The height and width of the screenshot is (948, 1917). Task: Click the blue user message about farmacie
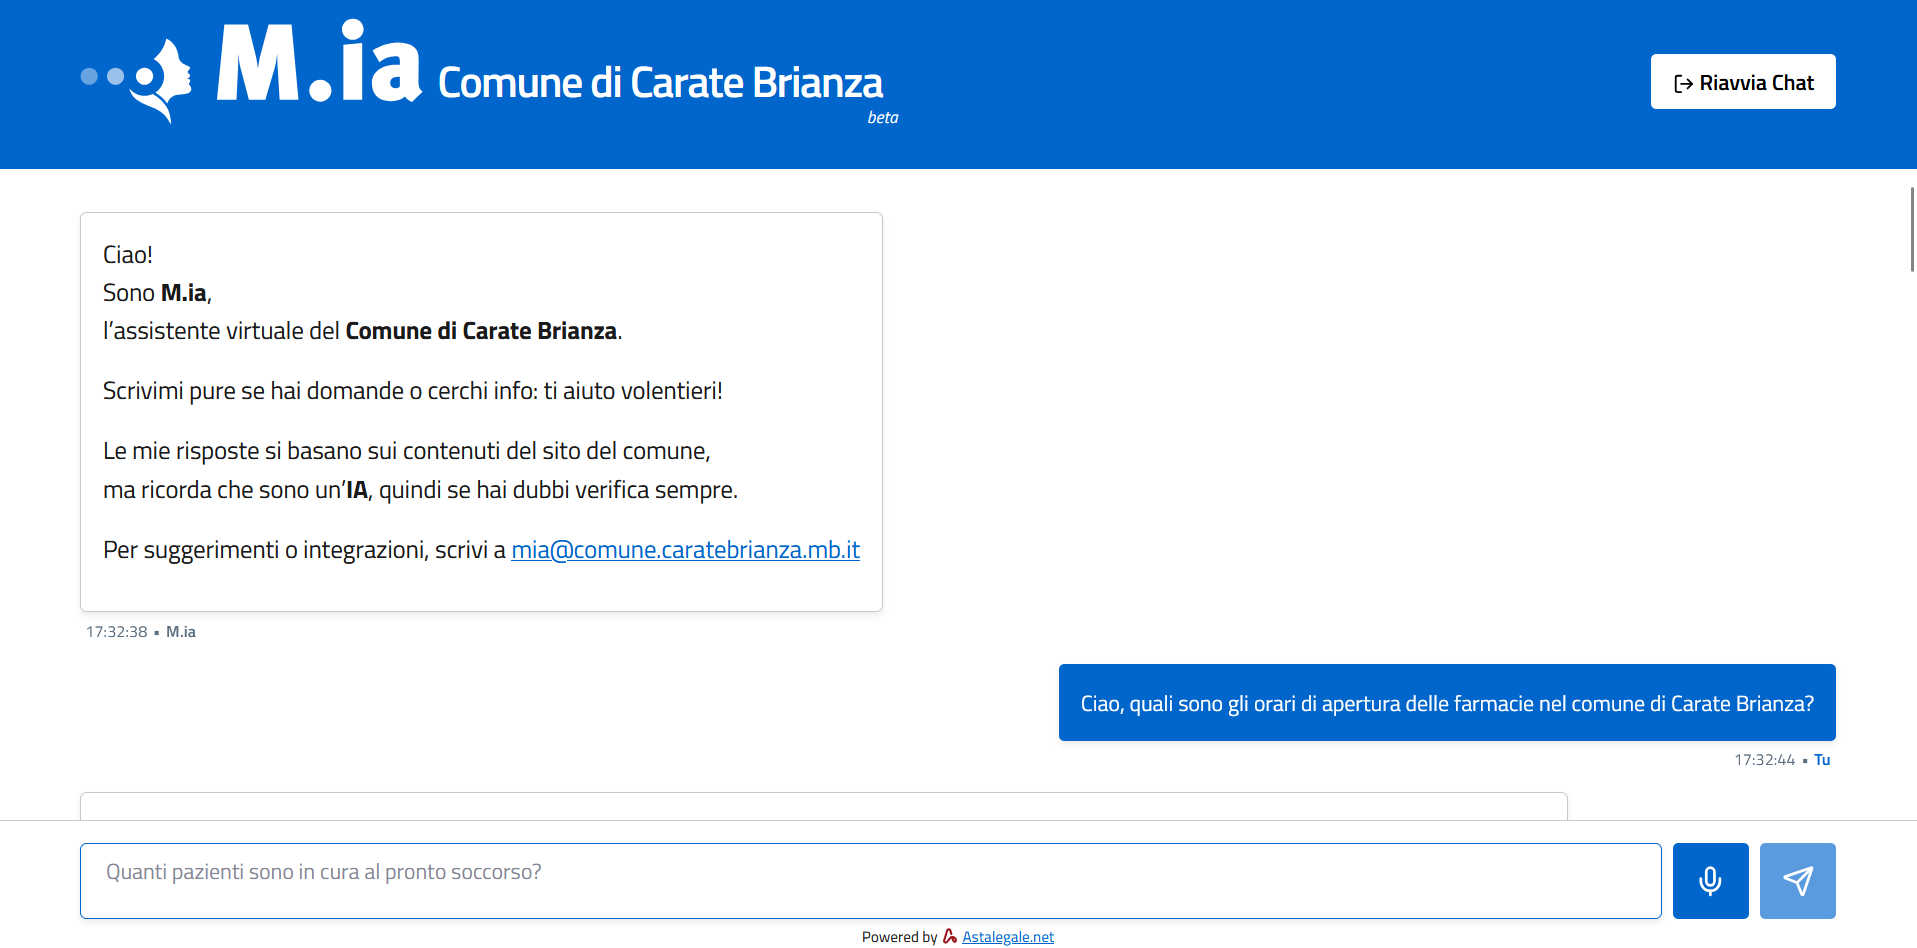pos(1446,703)
